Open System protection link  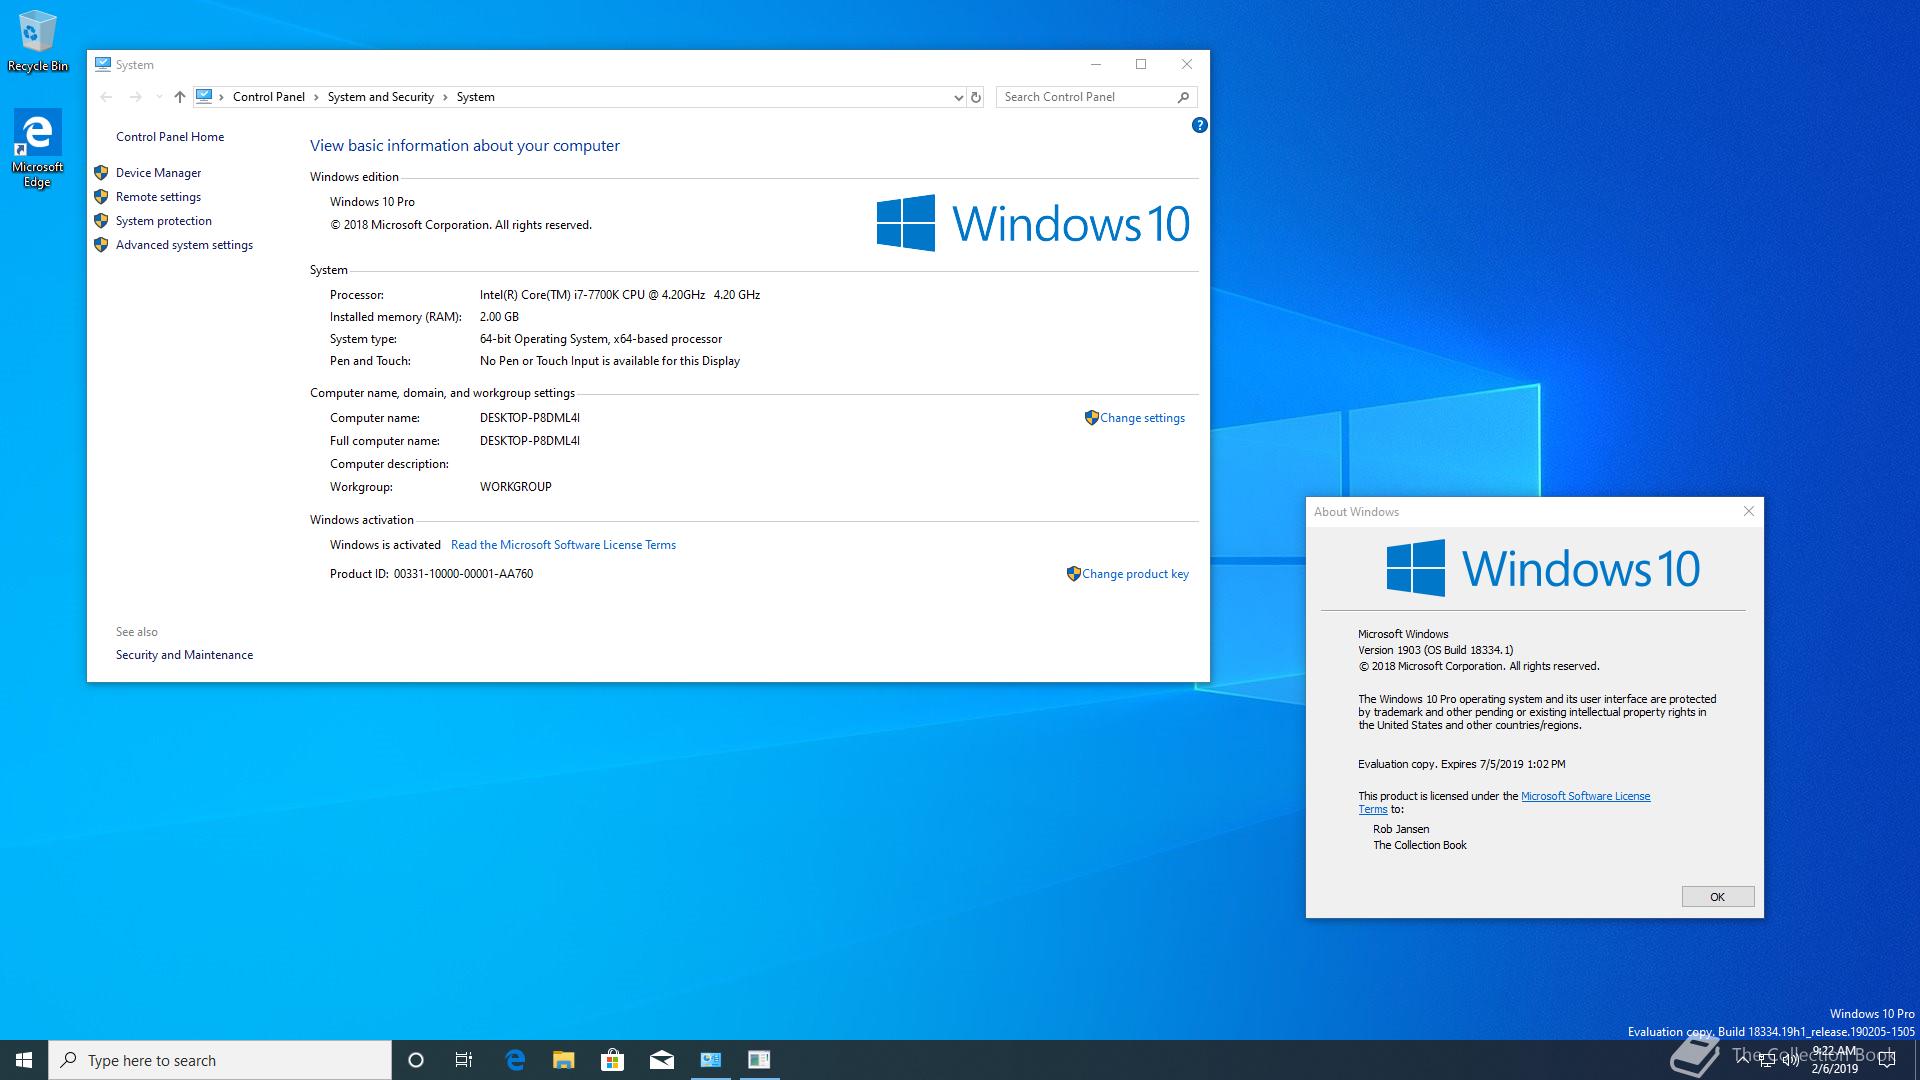[164, 221]
